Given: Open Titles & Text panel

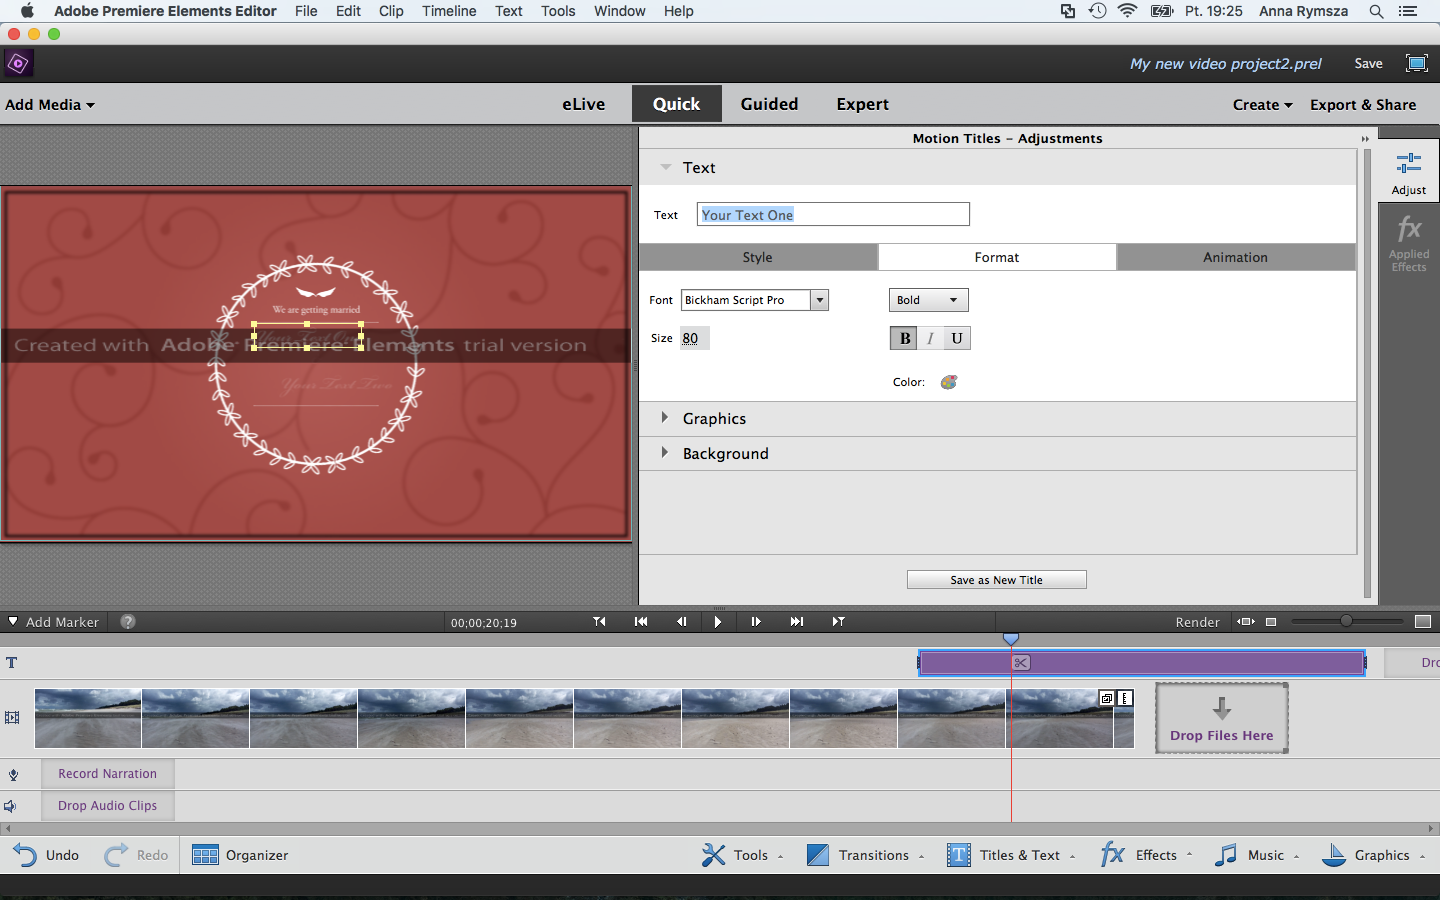Looking at the screenshot, I should [1010, 855].
